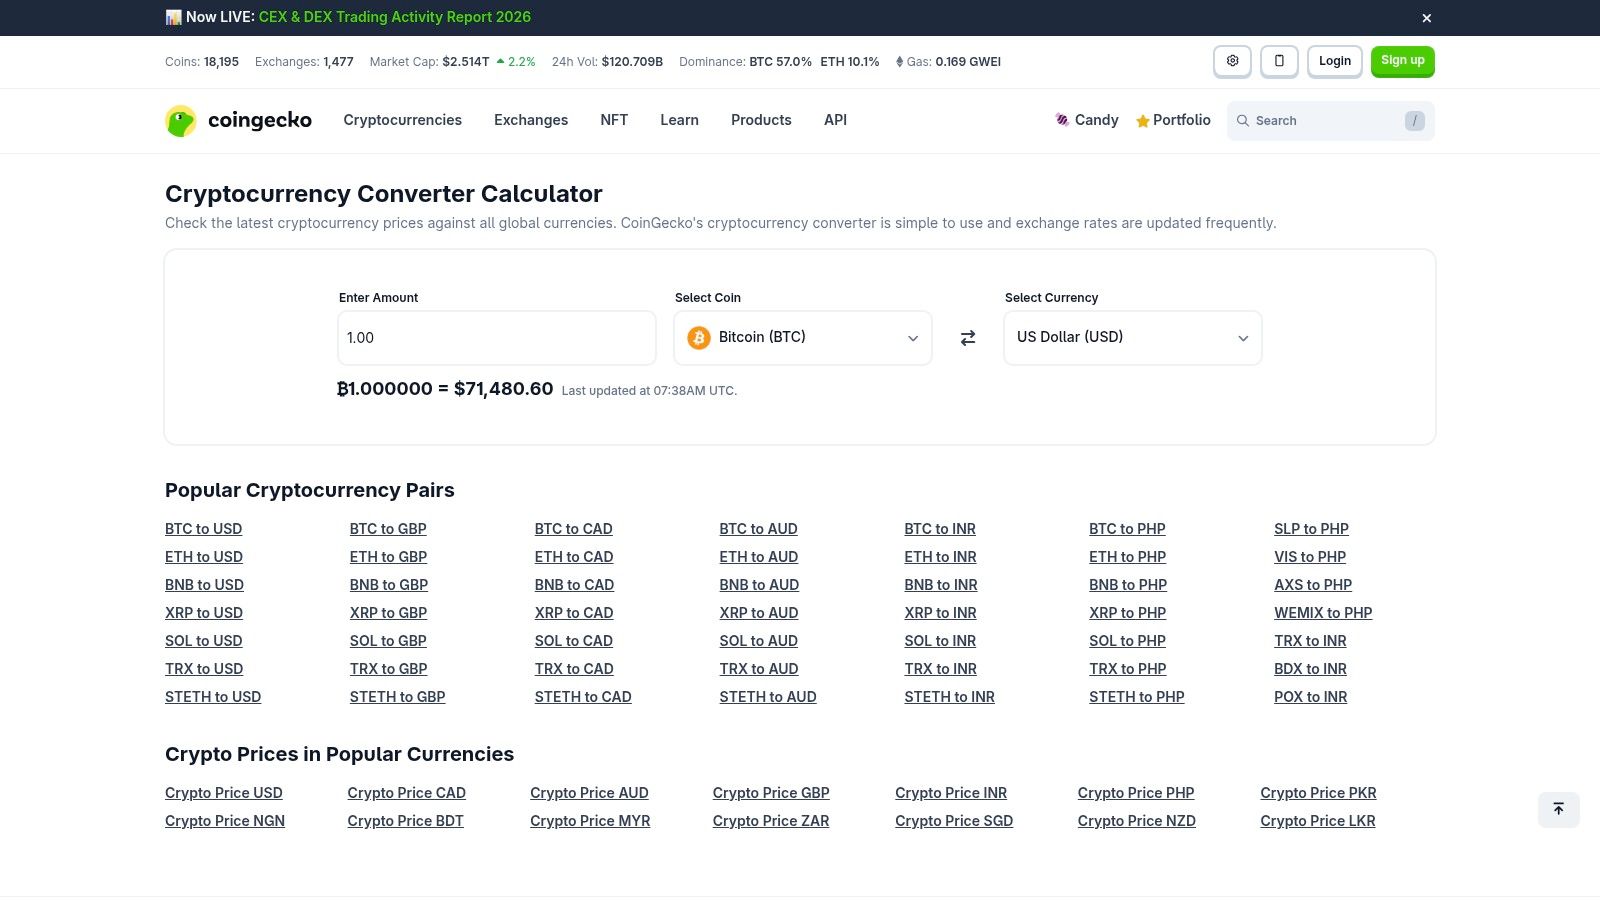Screen dimensions: 1600x900
Task: Click the search magnifier icon
Action: pyautogui.click(x=1243, y=120)
